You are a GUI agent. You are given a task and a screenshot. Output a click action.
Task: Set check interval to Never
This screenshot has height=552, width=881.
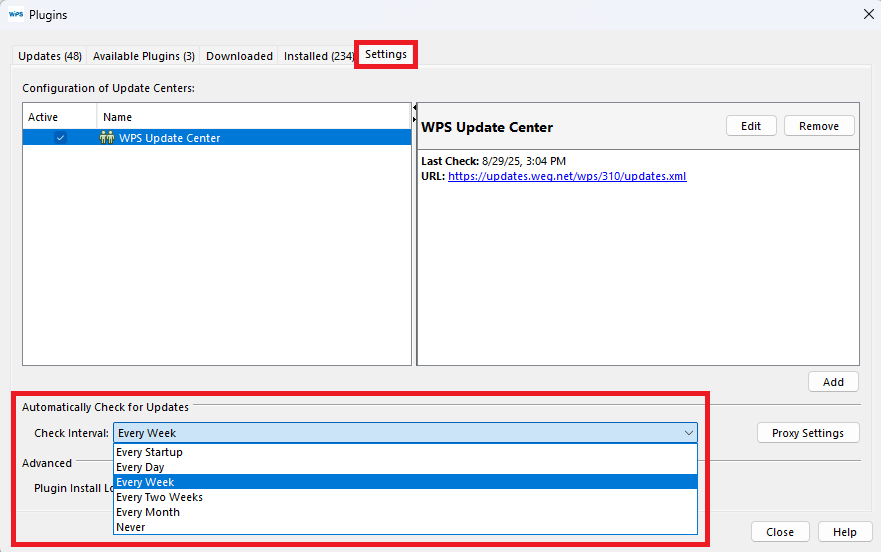tap(131, 527)
